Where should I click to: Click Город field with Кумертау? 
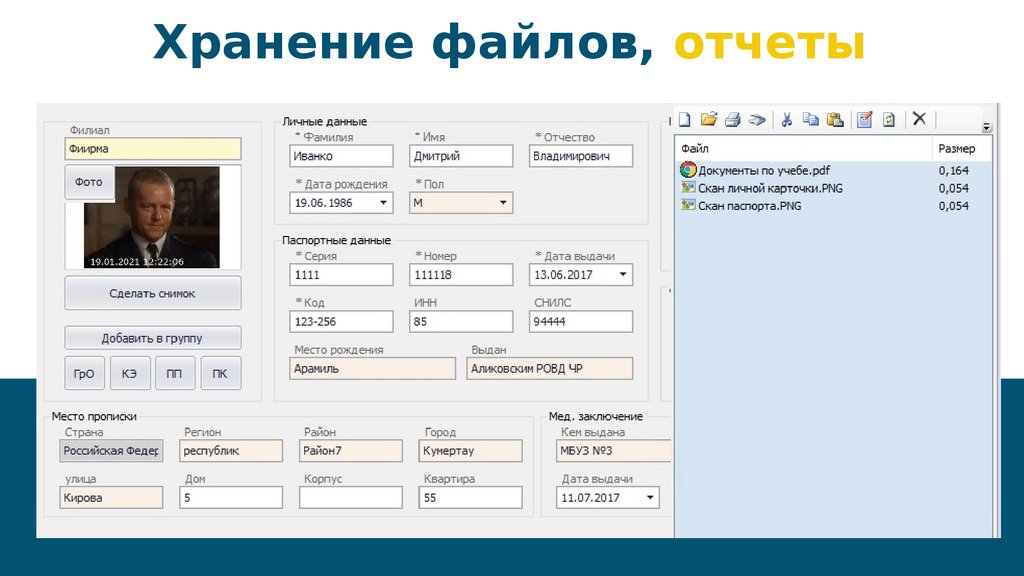tap(470, 451)
